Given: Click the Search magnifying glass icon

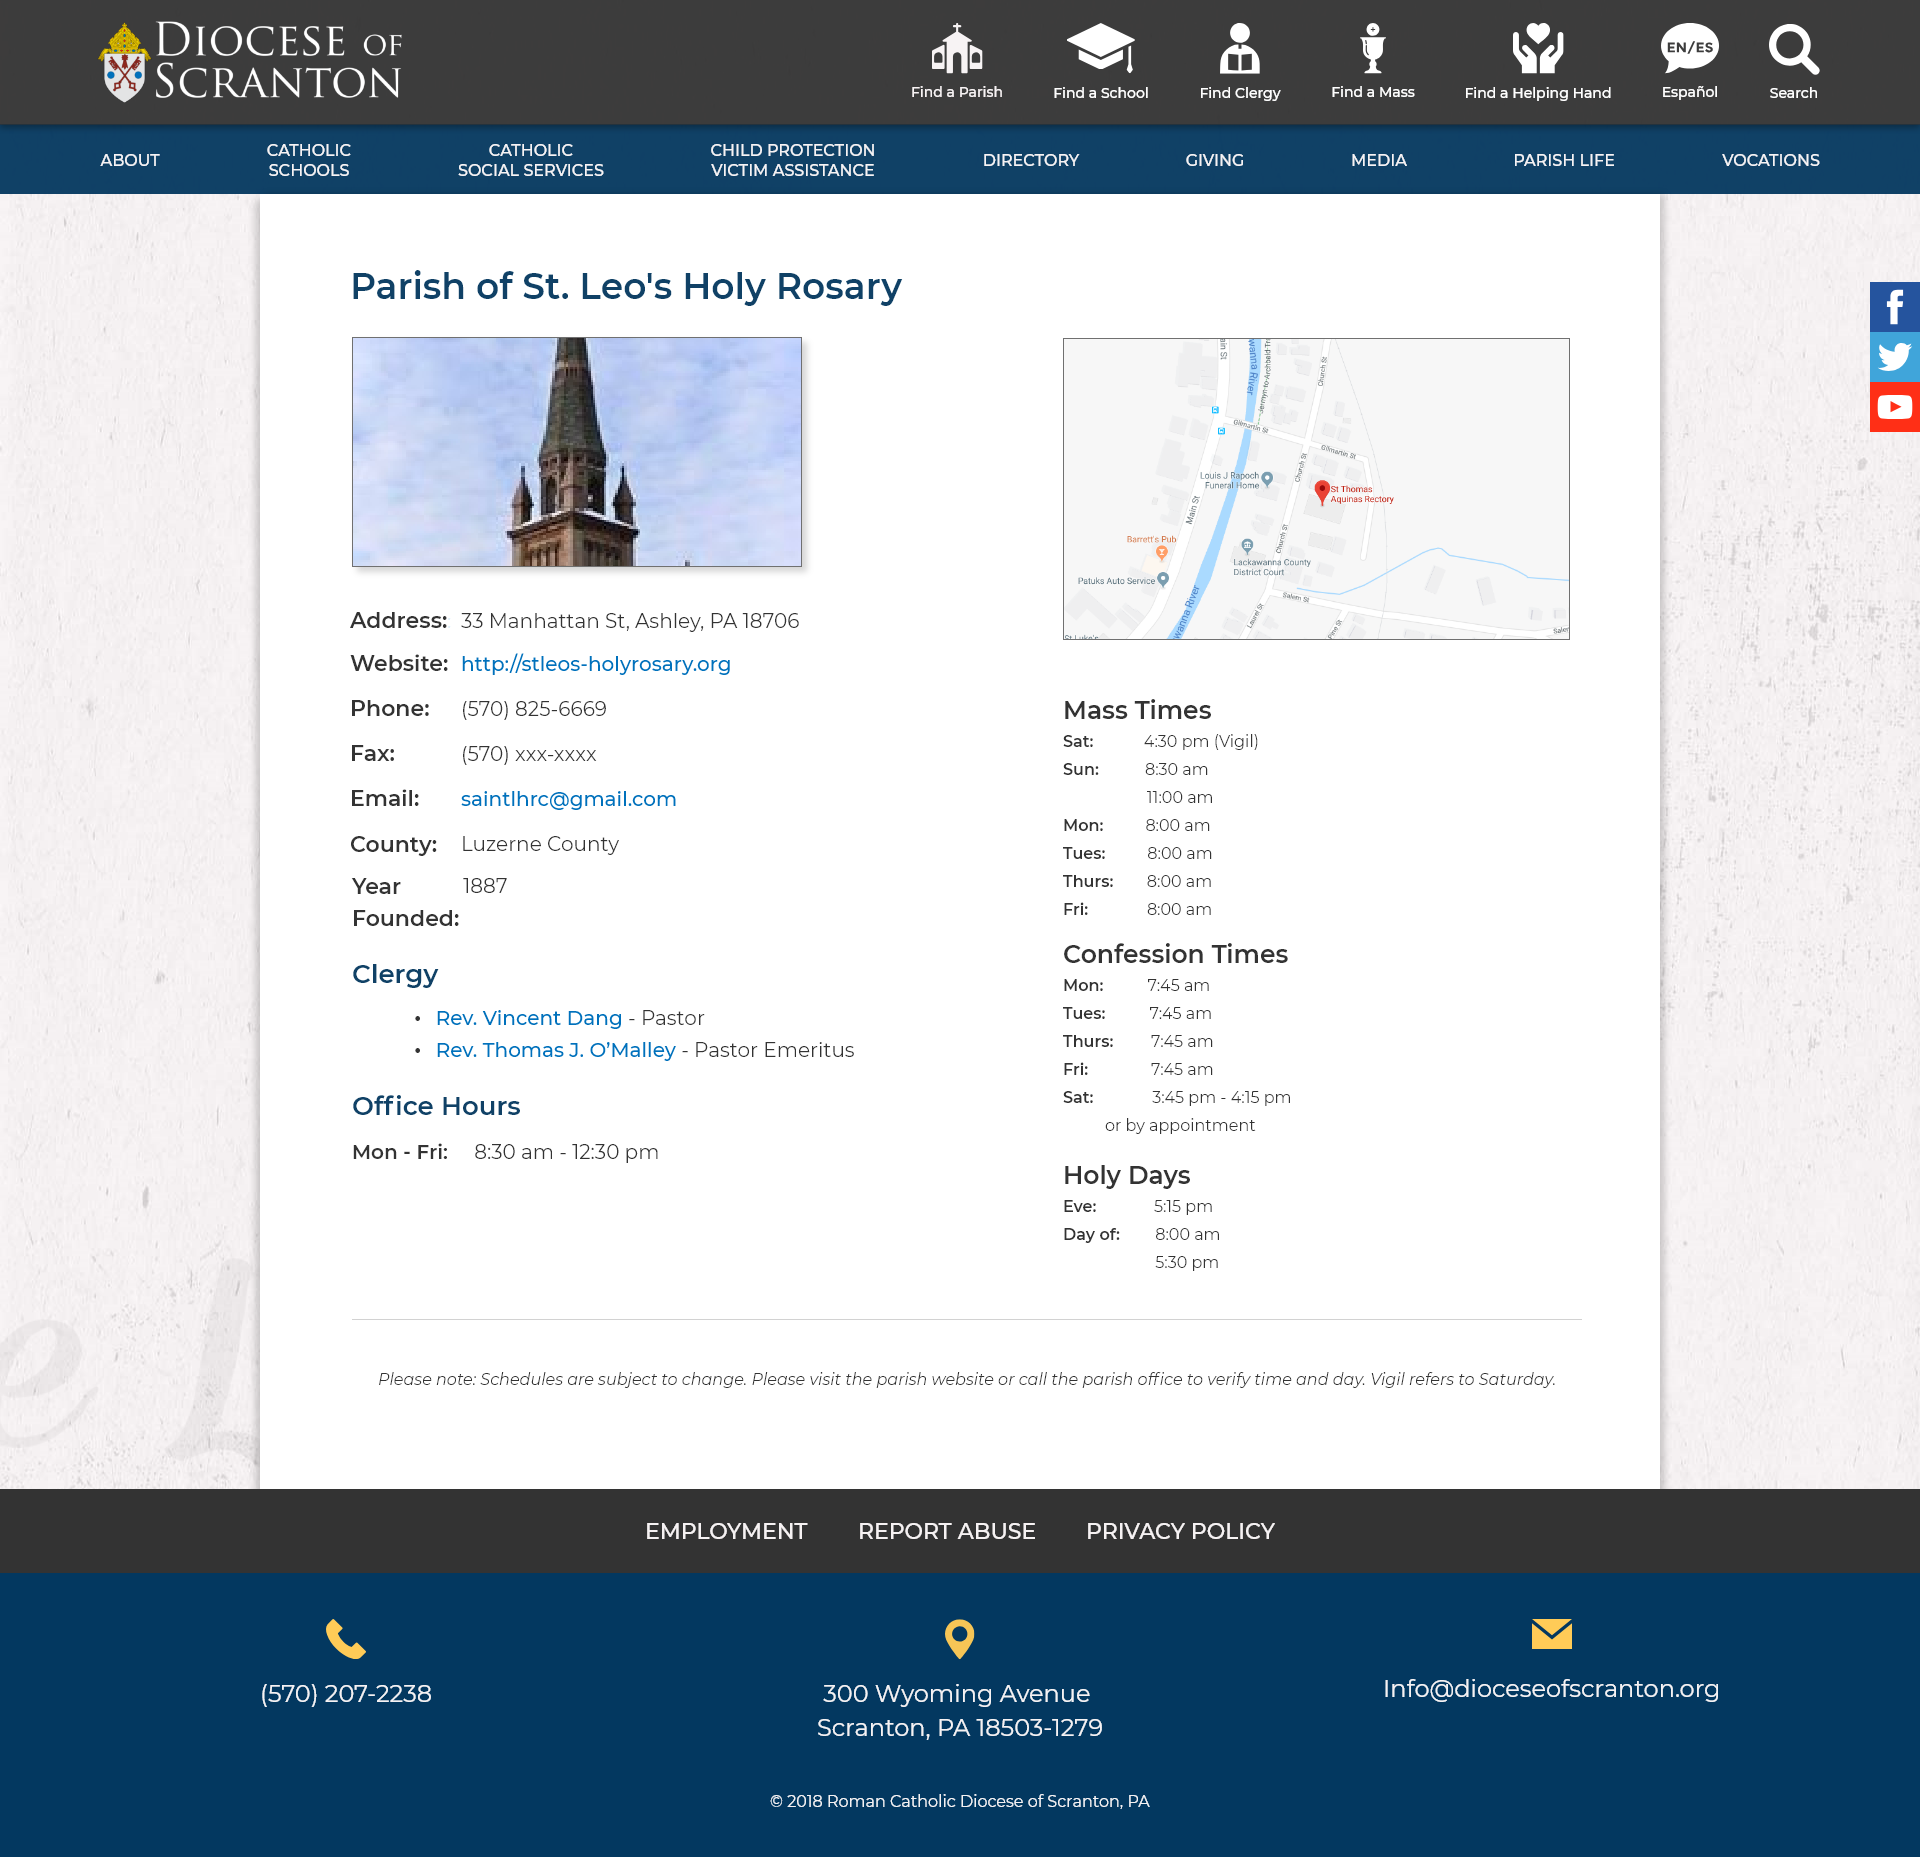Looking at the screenshot, I should coord(1793,50).
